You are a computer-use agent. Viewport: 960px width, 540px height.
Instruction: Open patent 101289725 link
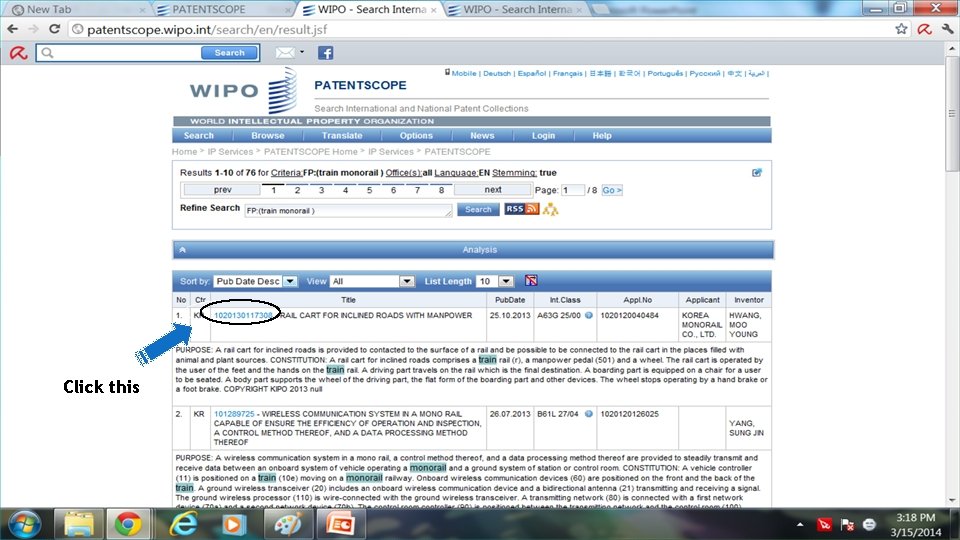pos(234,414)
